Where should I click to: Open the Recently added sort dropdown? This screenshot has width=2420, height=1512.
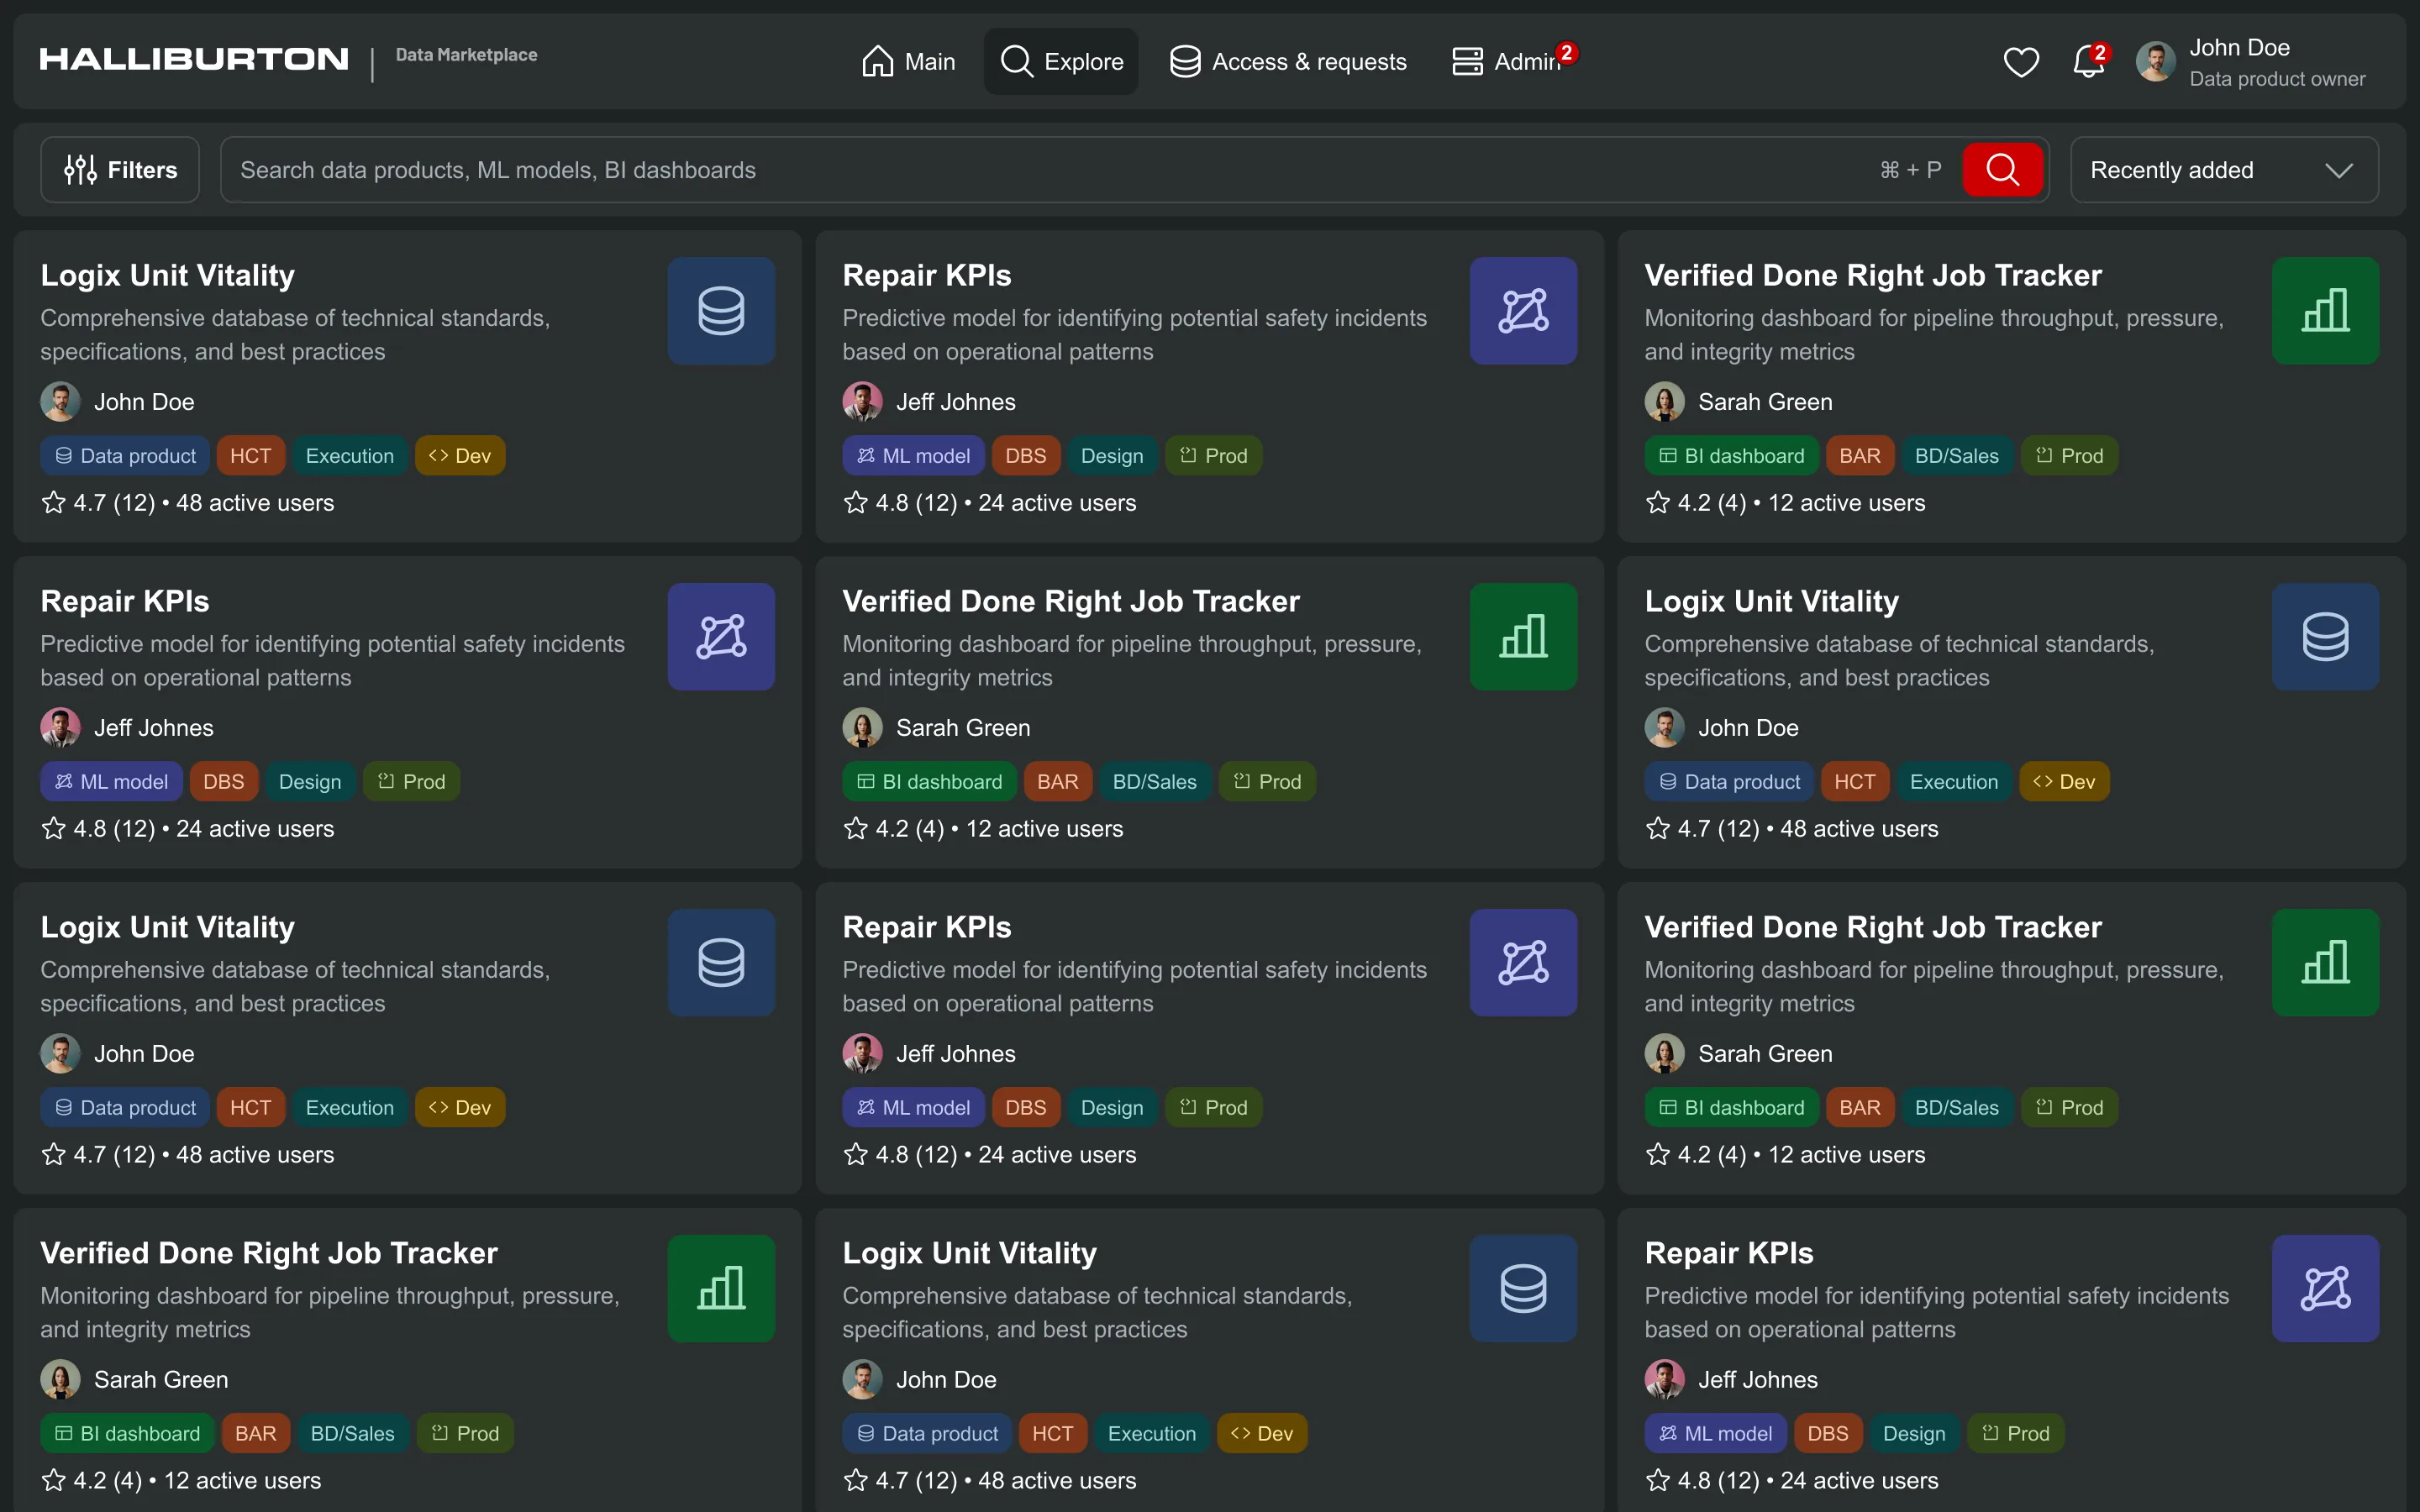(x=2224, y=170)
